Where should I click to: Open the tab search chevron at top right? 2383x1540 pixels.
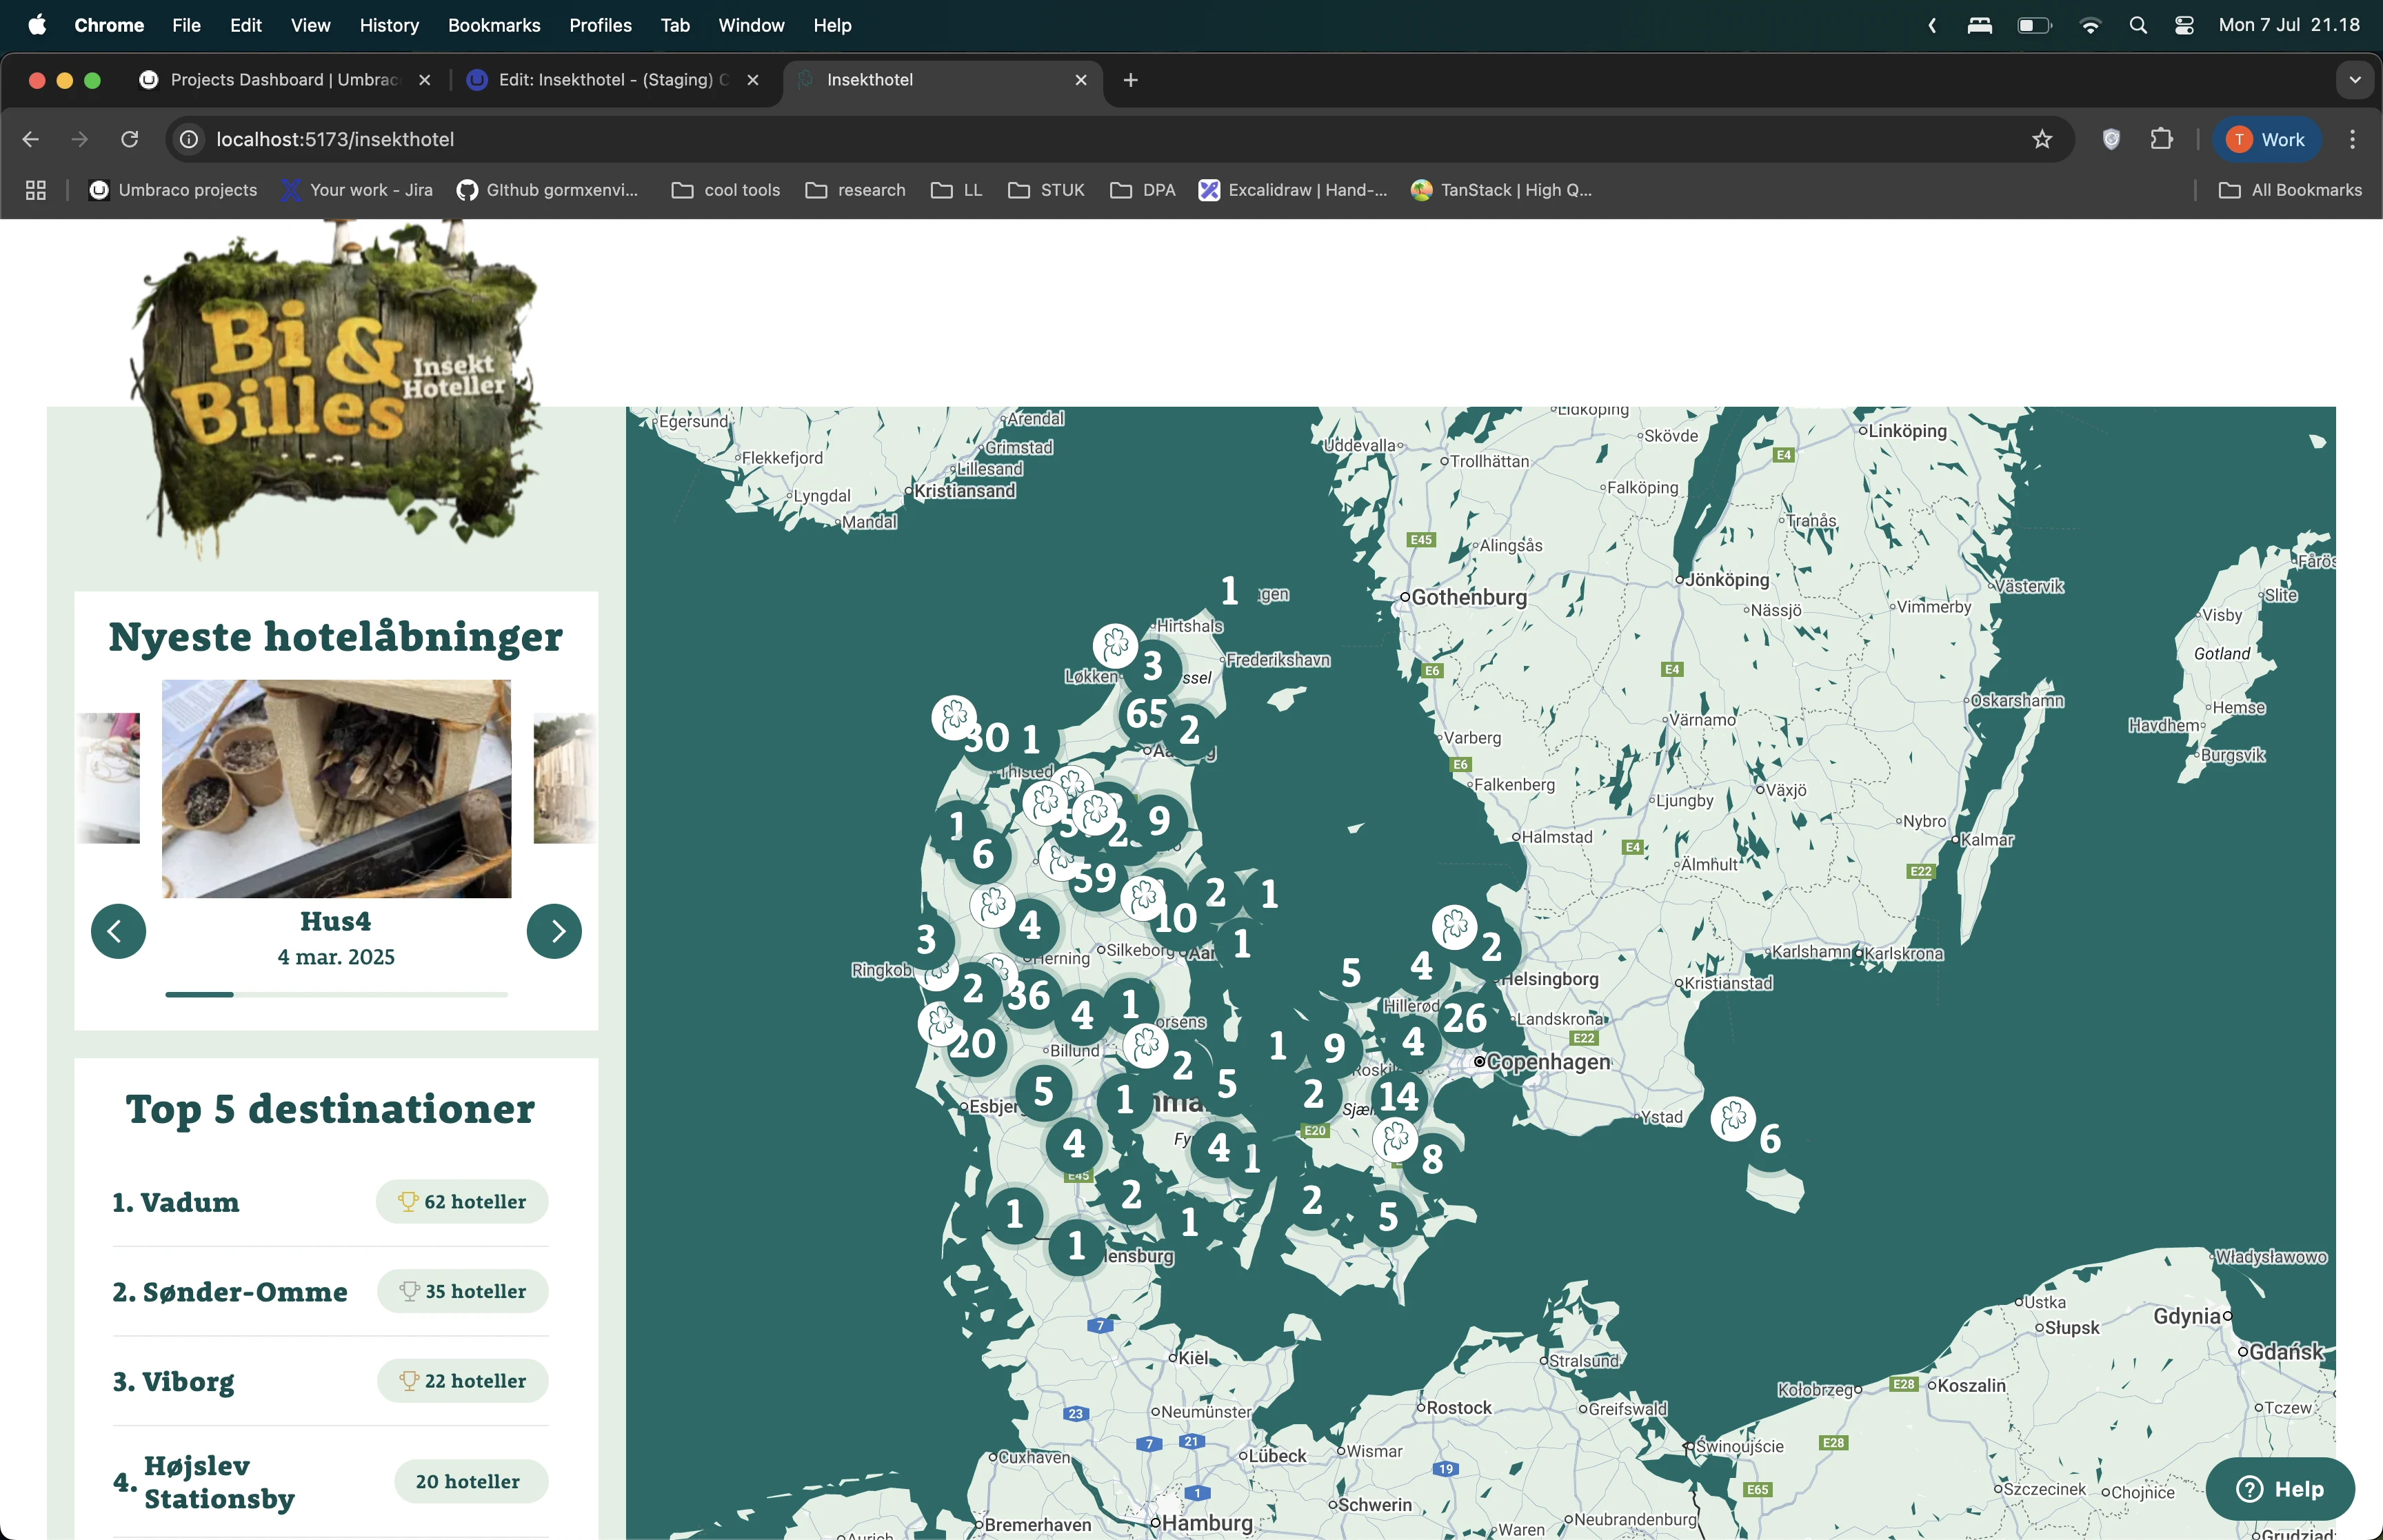(x=2355, y=79)
